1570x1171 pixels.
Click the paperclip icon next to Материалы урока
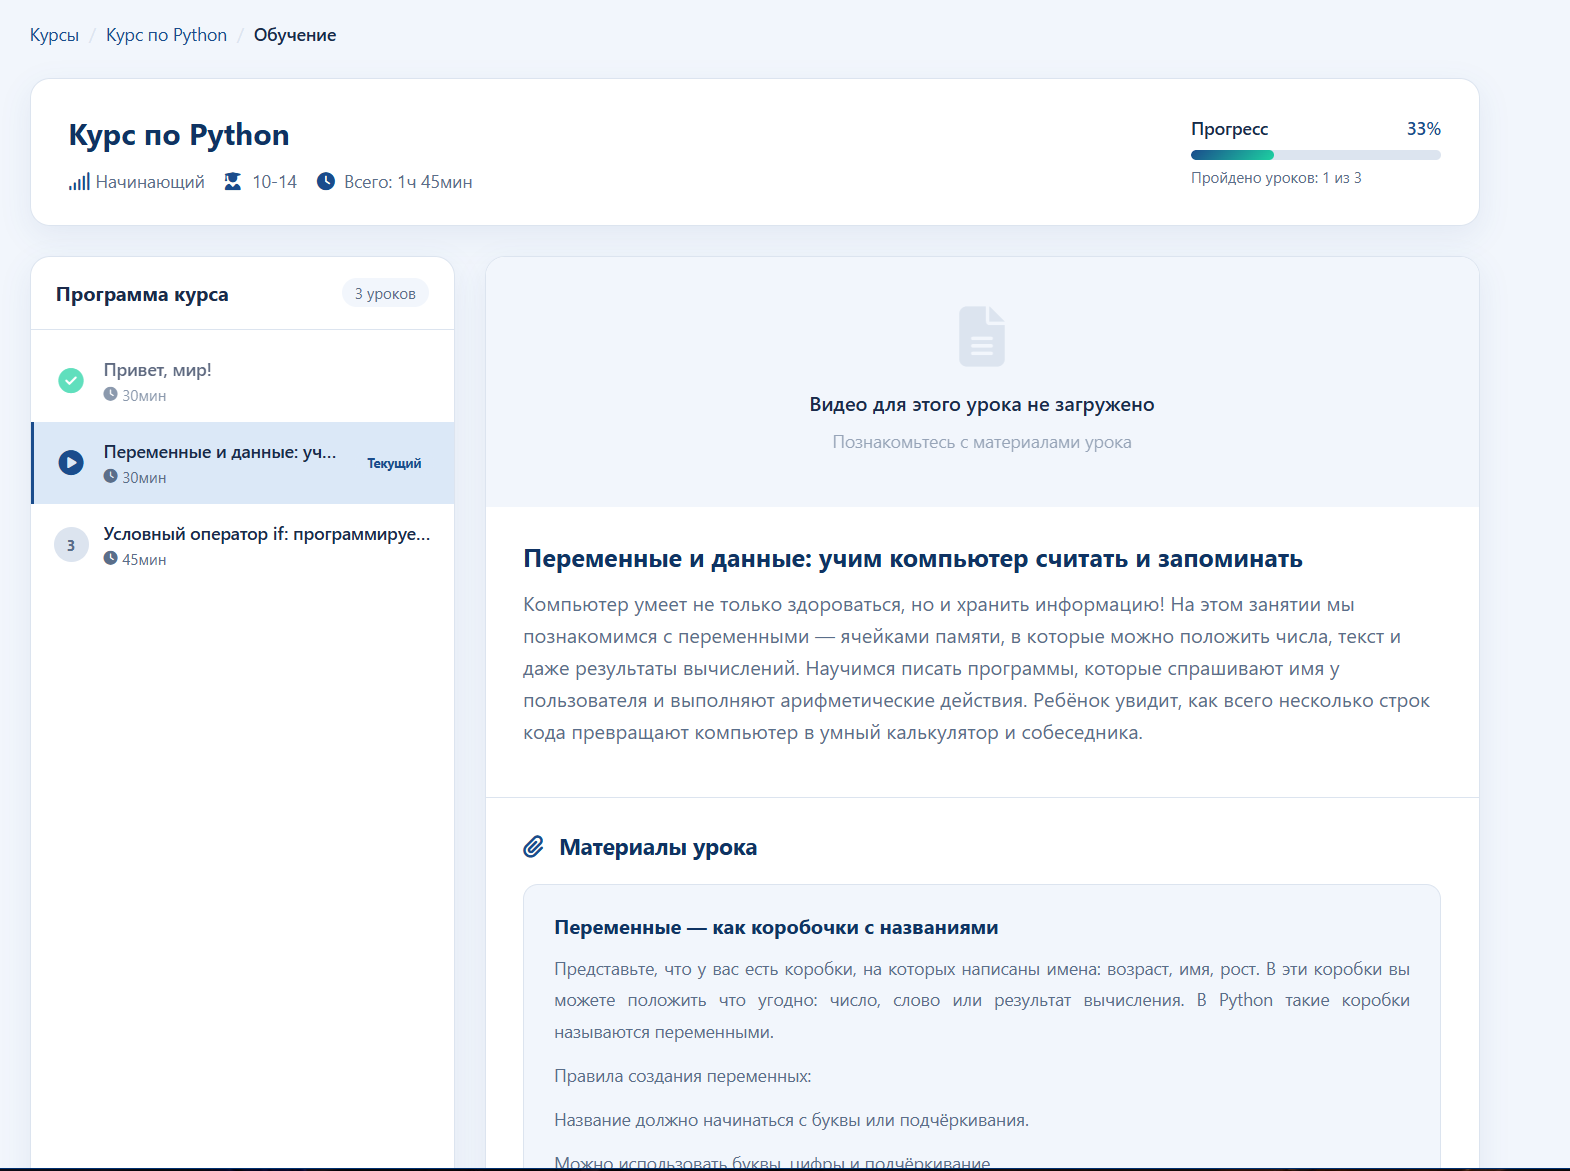point(534,847)
